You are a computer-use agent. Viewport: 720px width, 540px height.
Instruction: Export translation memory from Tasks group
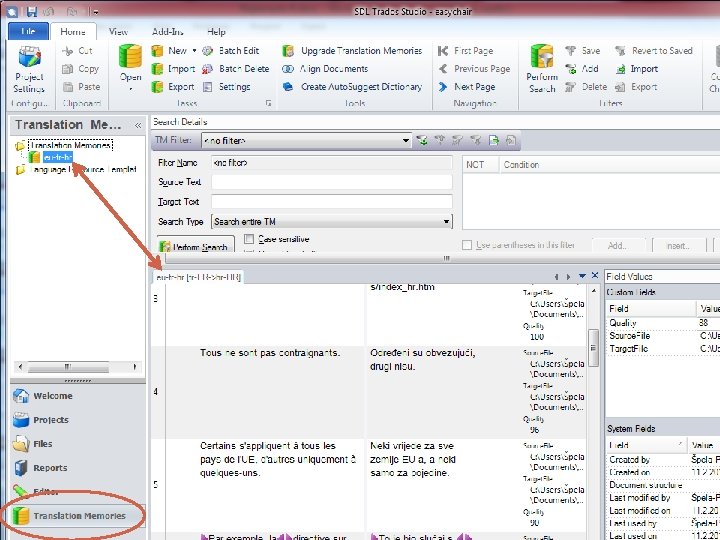tap(173, 87)
